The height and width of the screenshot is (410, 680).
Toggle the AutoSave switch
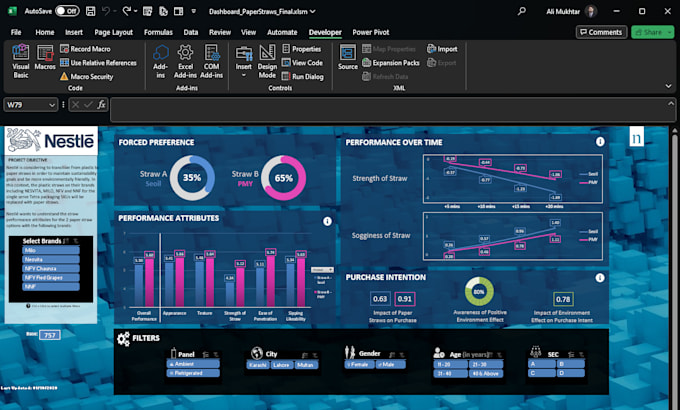click(x=67, y=11)
